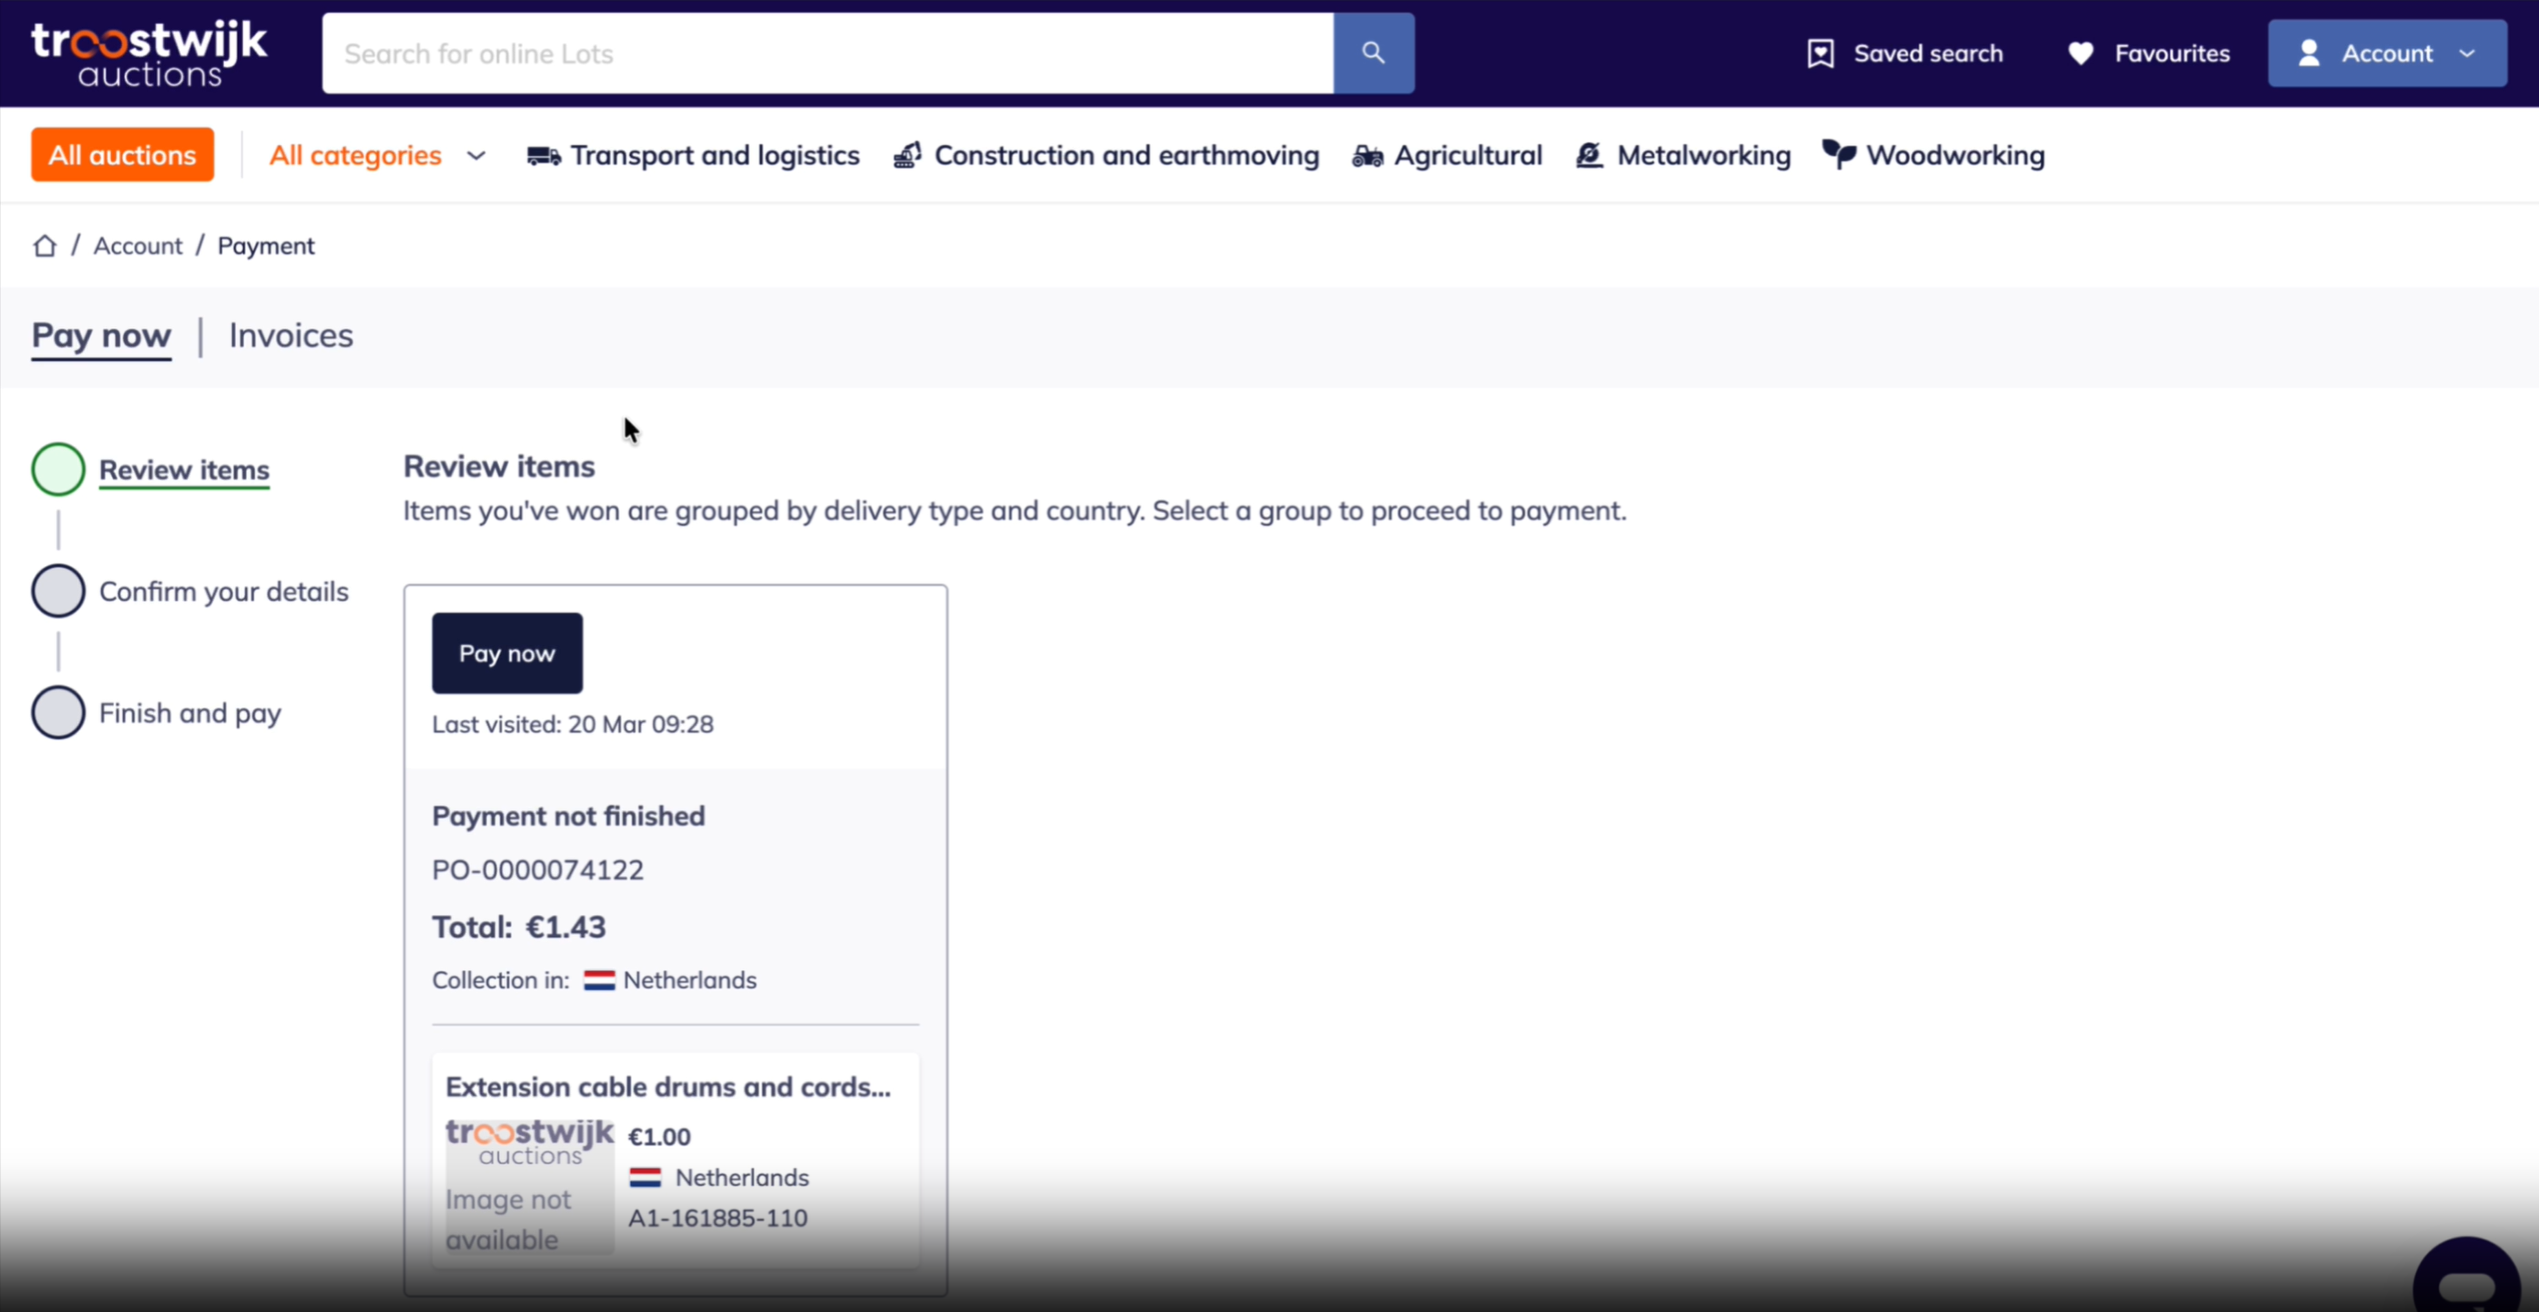Click the Transport and logistics truck icon
The image size is (2539, 1312).
543,155
